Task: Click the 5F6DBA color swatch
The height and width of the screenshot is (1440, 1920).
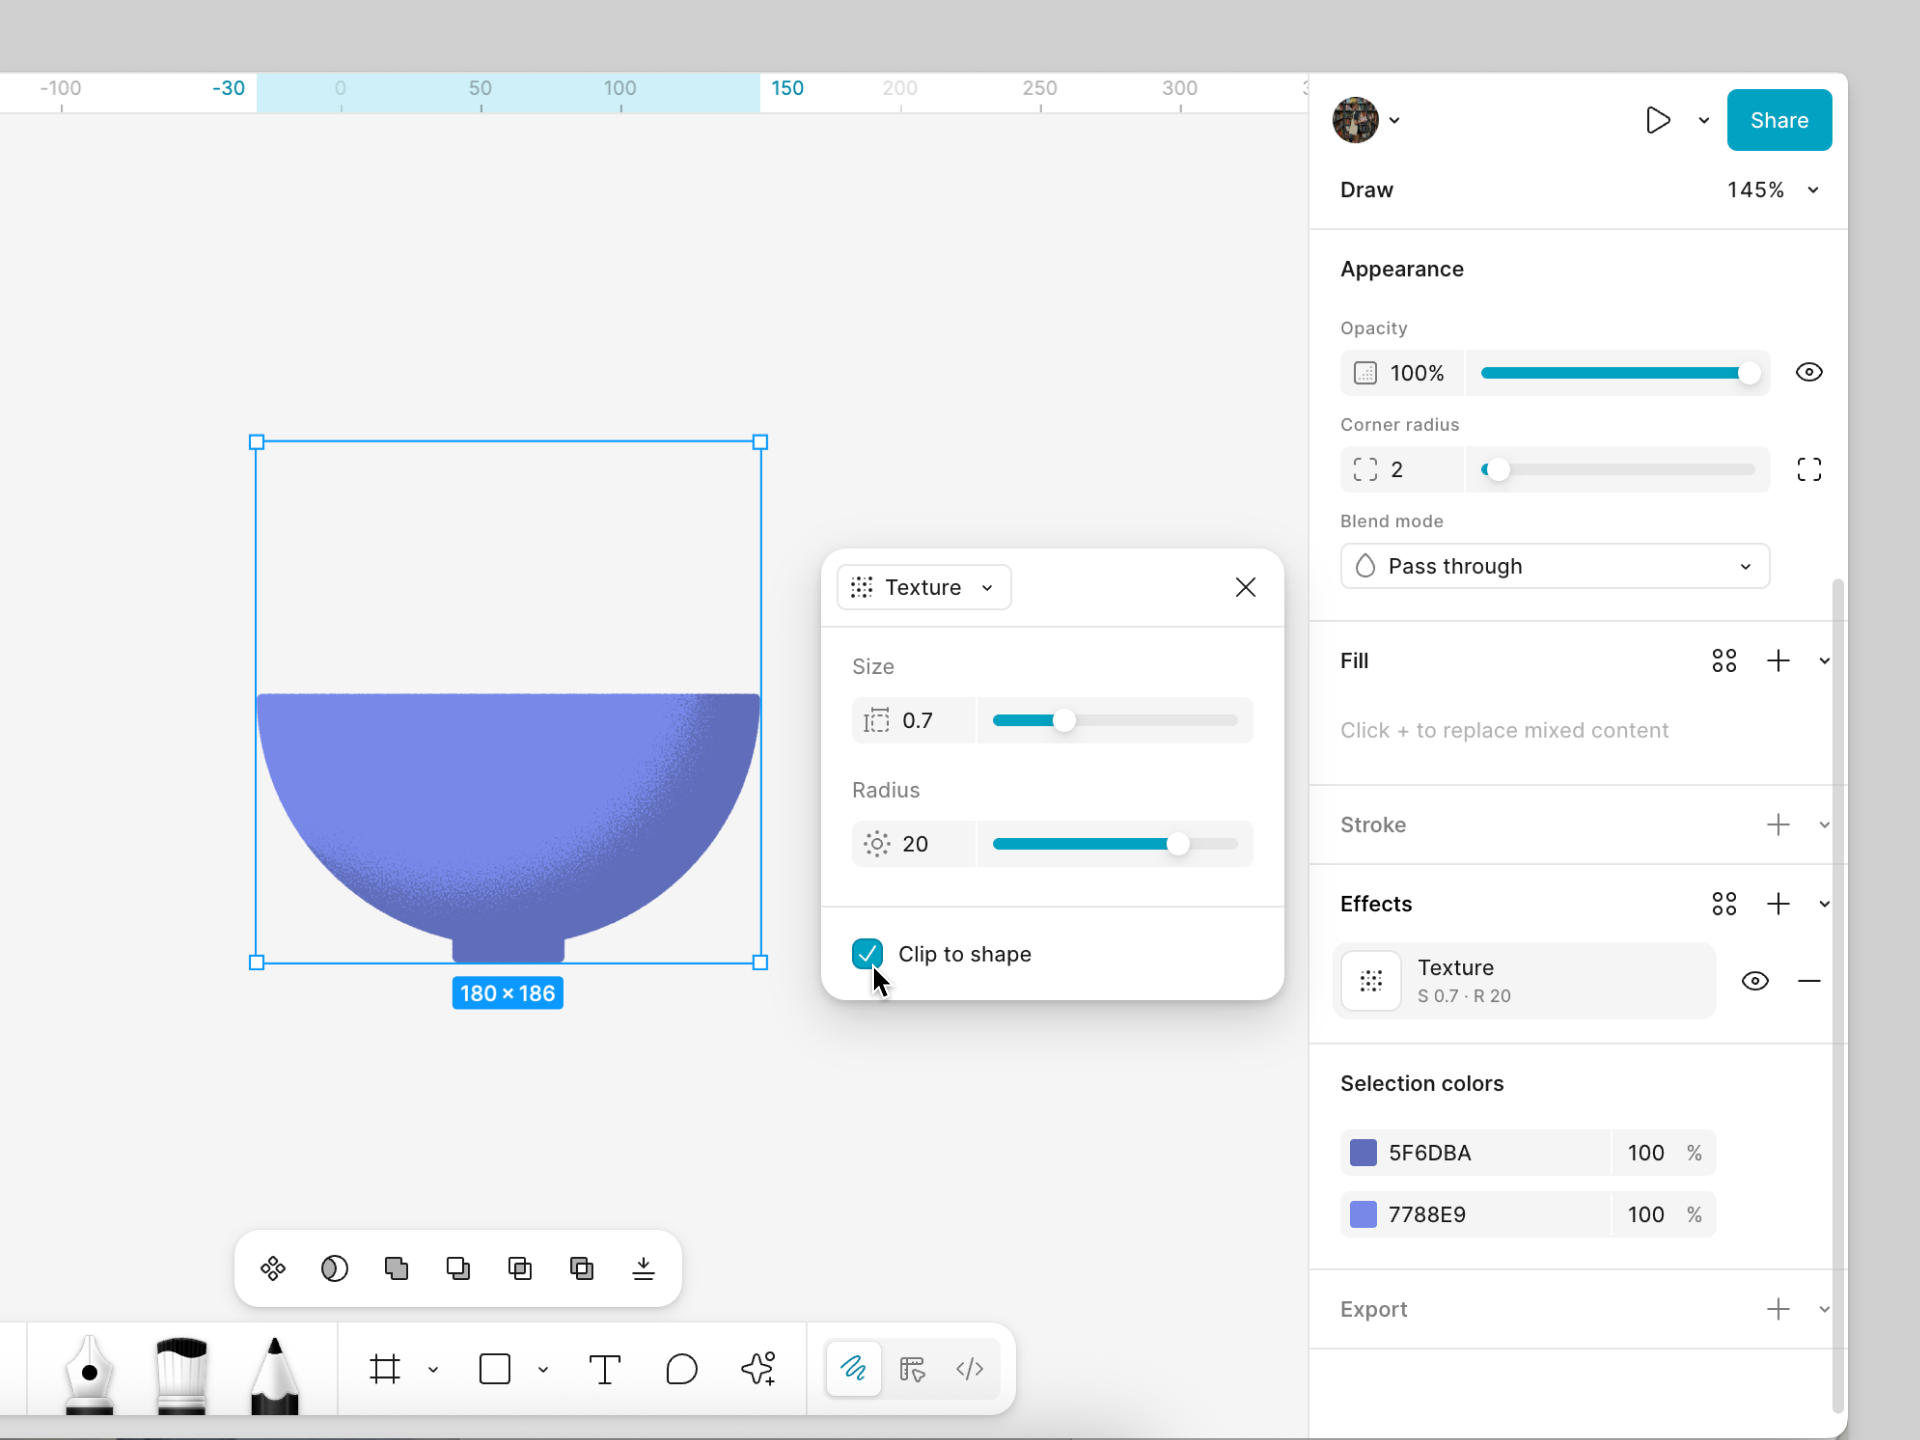Action: pos(1363,1153)
